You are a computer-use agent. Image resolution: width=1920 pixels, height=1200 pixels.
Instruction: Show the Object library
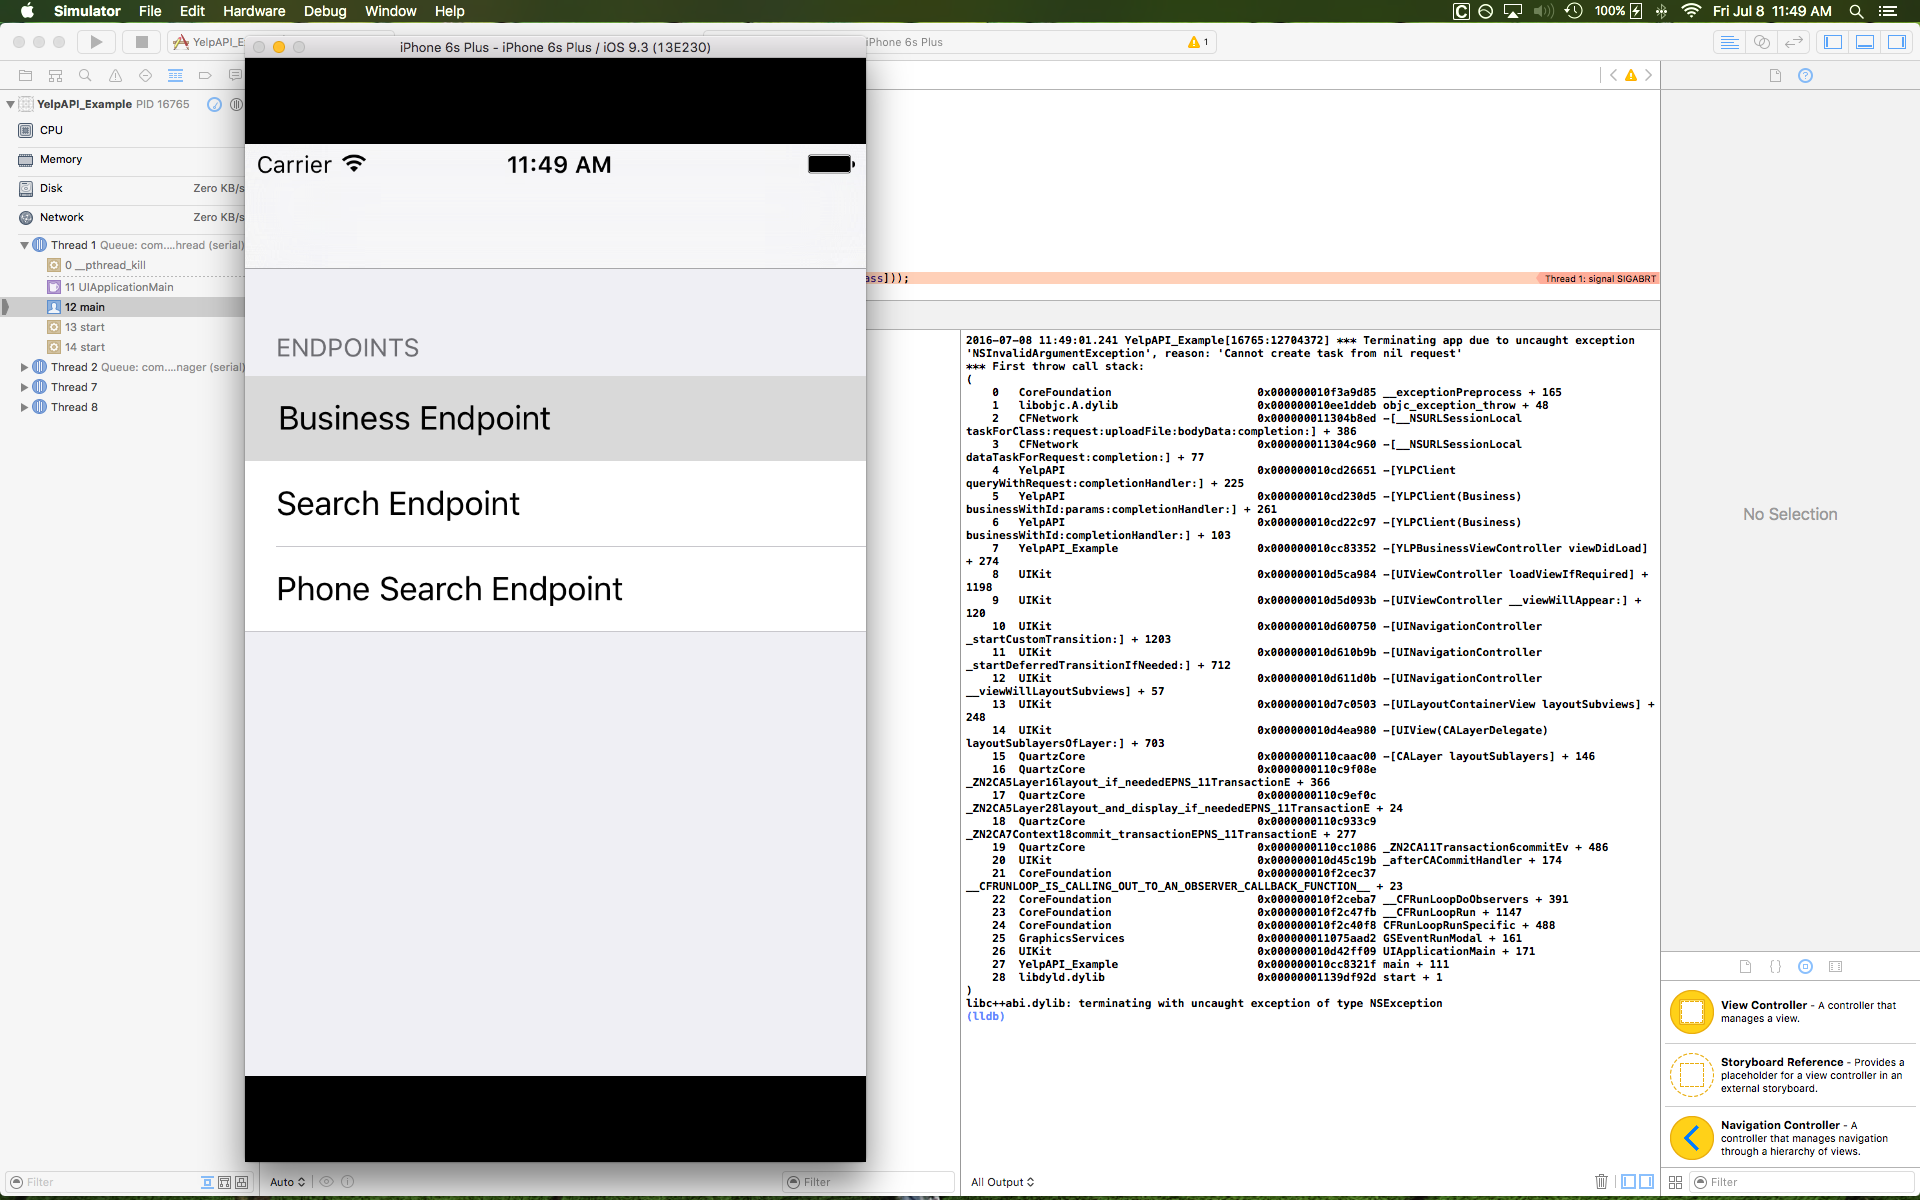point(1805,967)
